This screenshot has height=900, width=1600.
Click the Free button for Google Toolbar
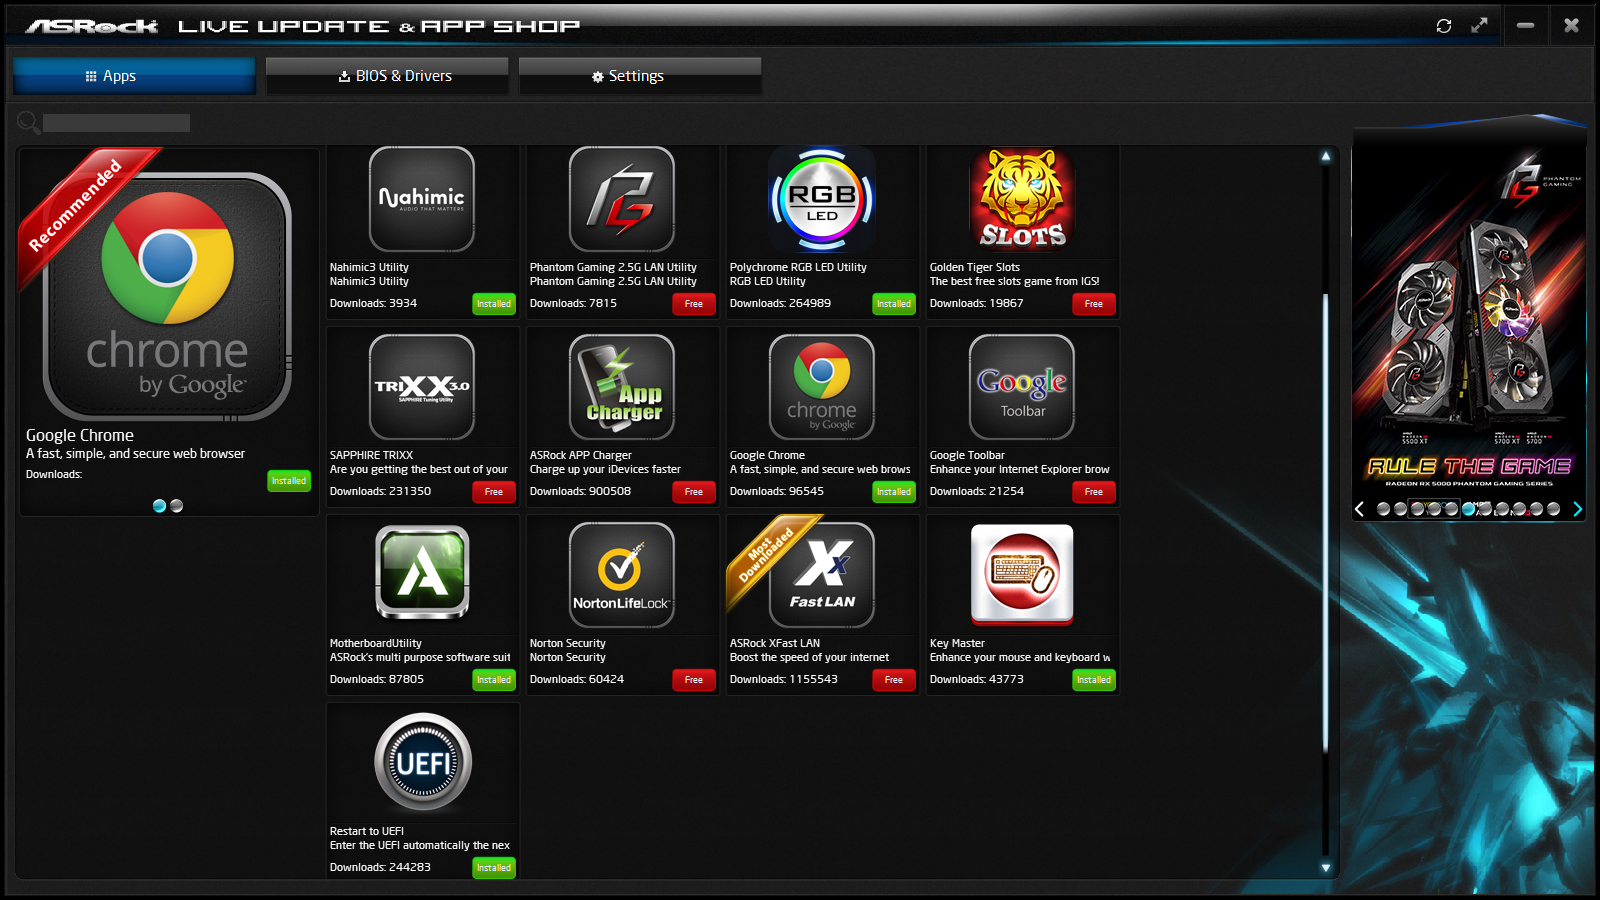pos(1094,492)
